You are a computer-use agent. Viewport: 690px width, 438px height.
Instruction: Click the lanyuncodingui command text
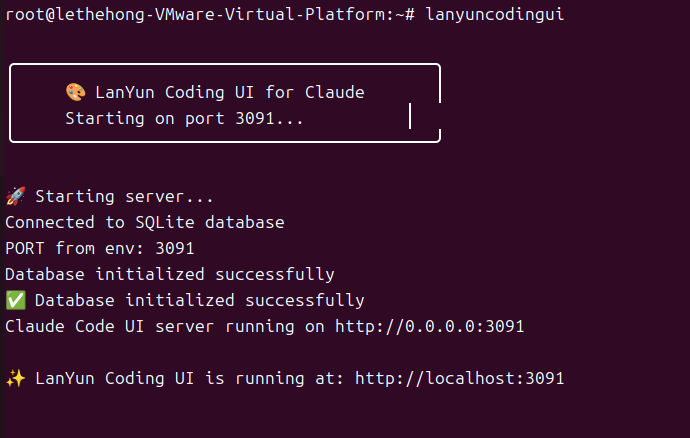click(x=495, y=14)
